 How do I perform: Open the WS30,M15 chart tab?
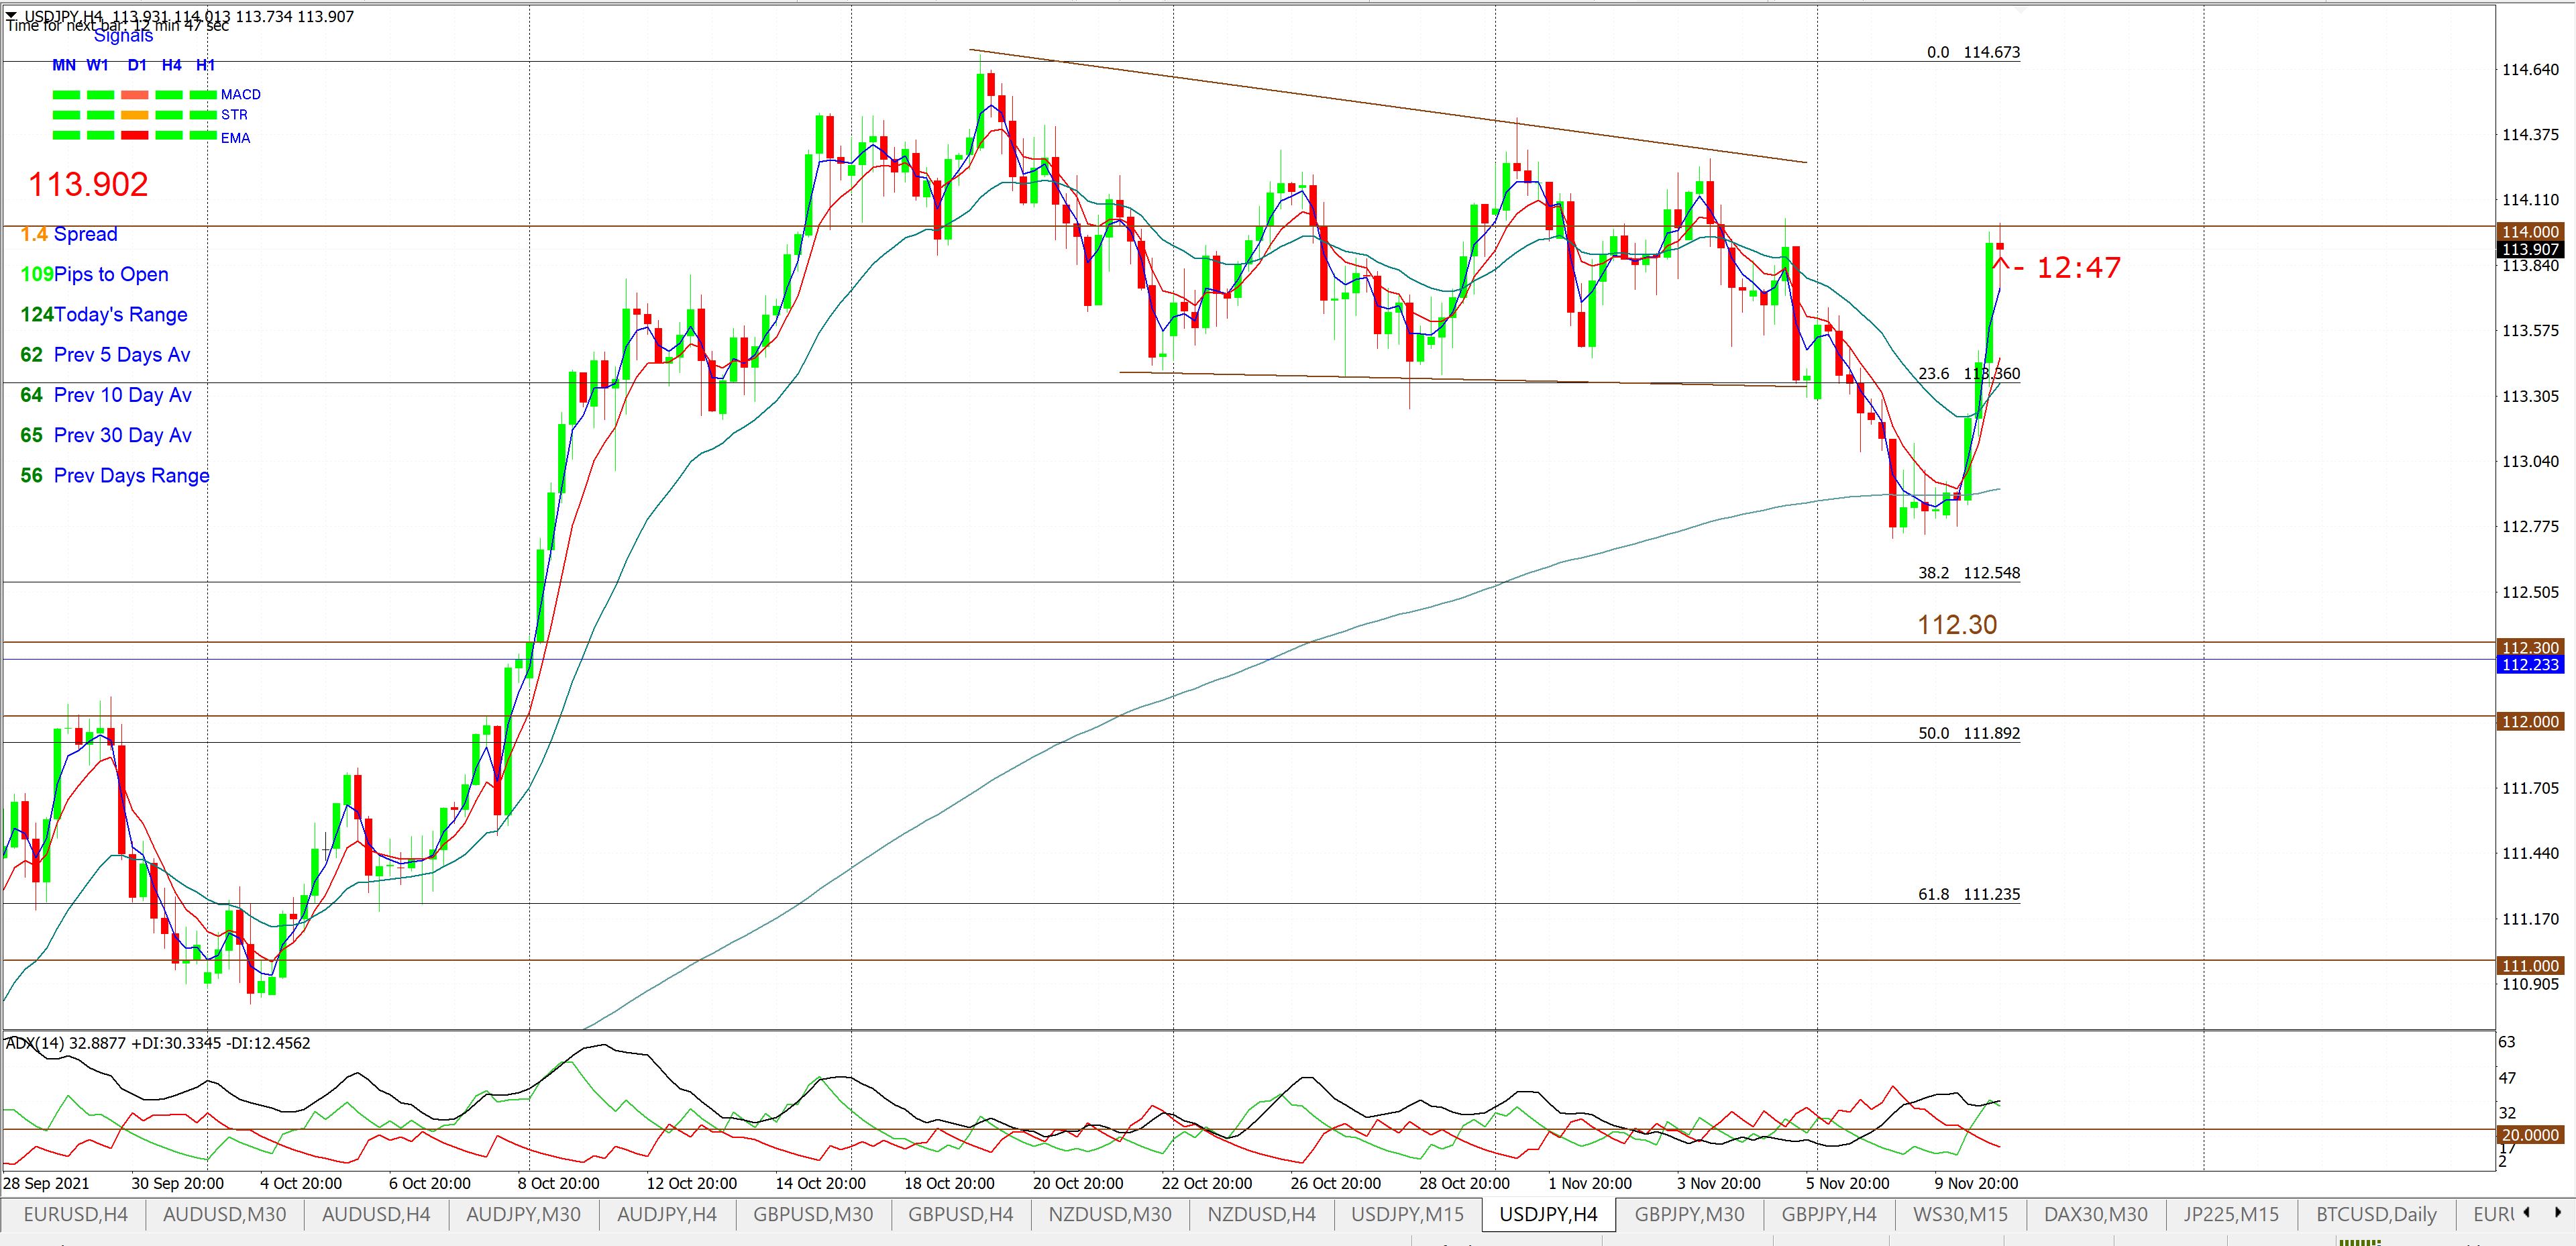point(1960,1214)
